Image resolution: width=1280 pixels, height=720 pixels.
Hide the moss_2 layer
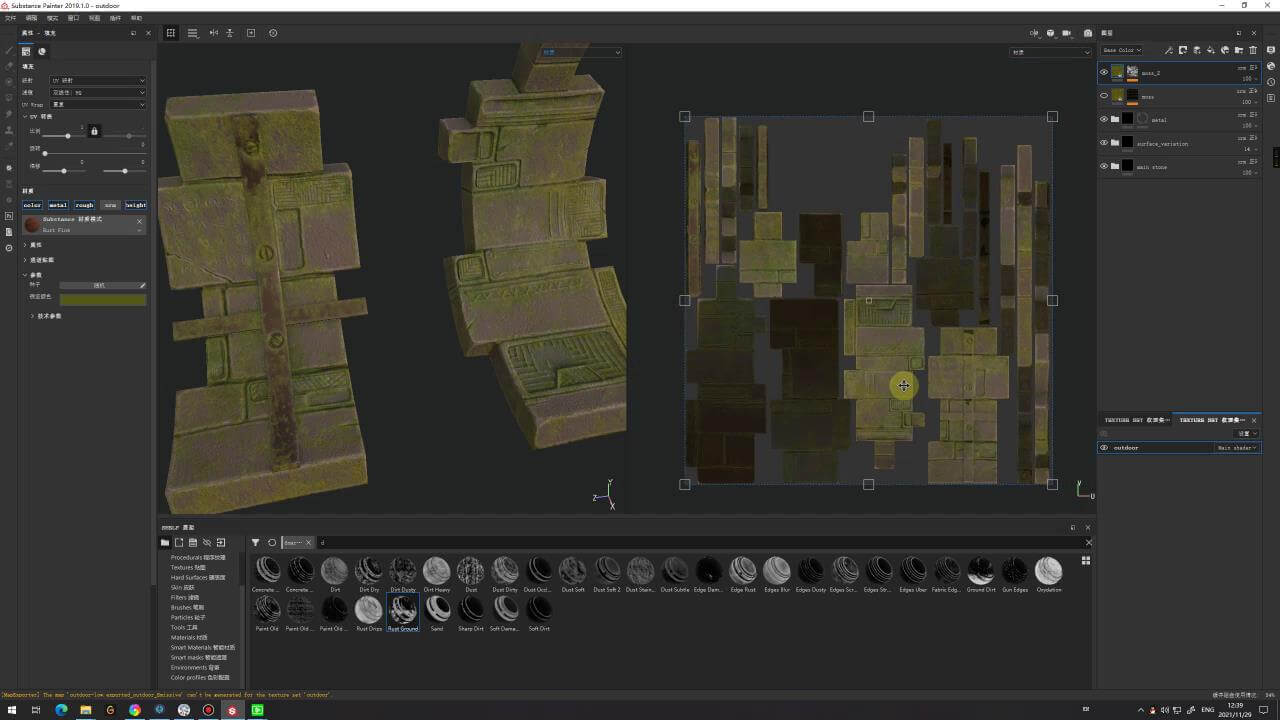click(1104, 72)
